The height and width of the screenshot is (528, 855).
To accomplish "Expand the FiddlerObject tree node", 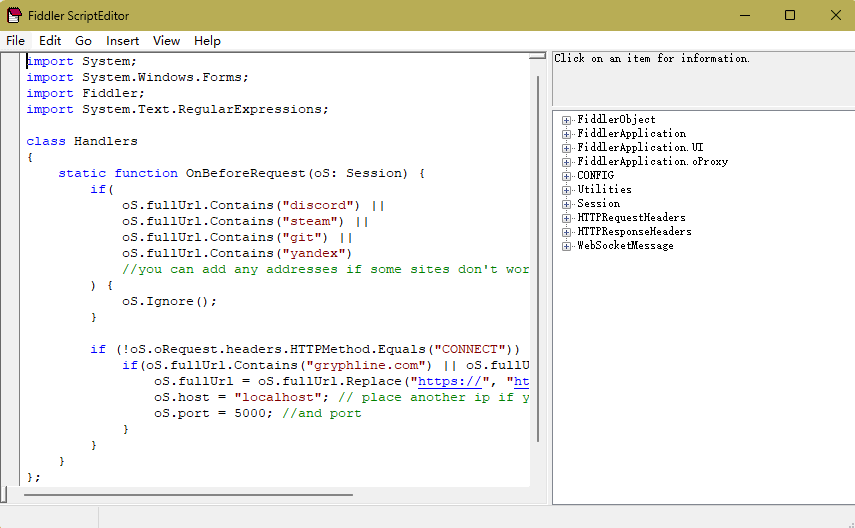I will point(567,120).
